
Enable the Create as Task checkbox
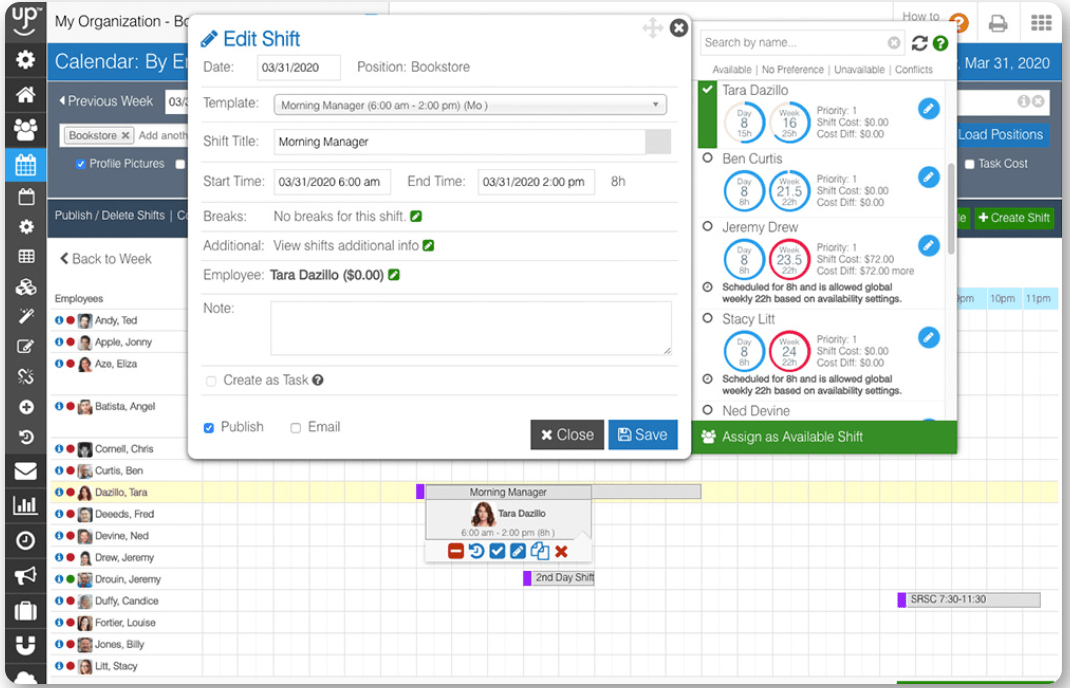211,381
